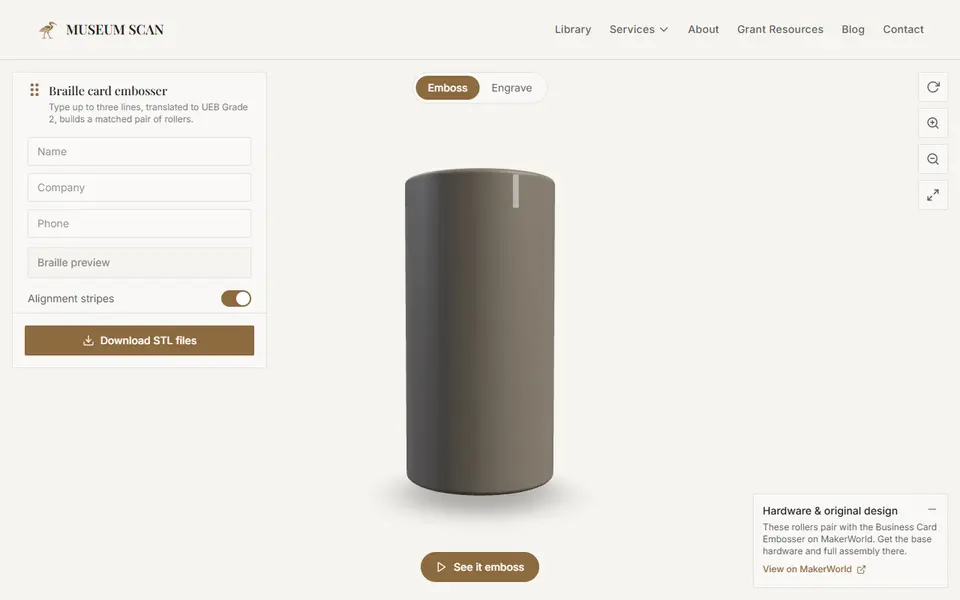Screen dimensions: 960x600
Task: Click the 3D roller cylinder model
Action: click(x=480, y=331)
